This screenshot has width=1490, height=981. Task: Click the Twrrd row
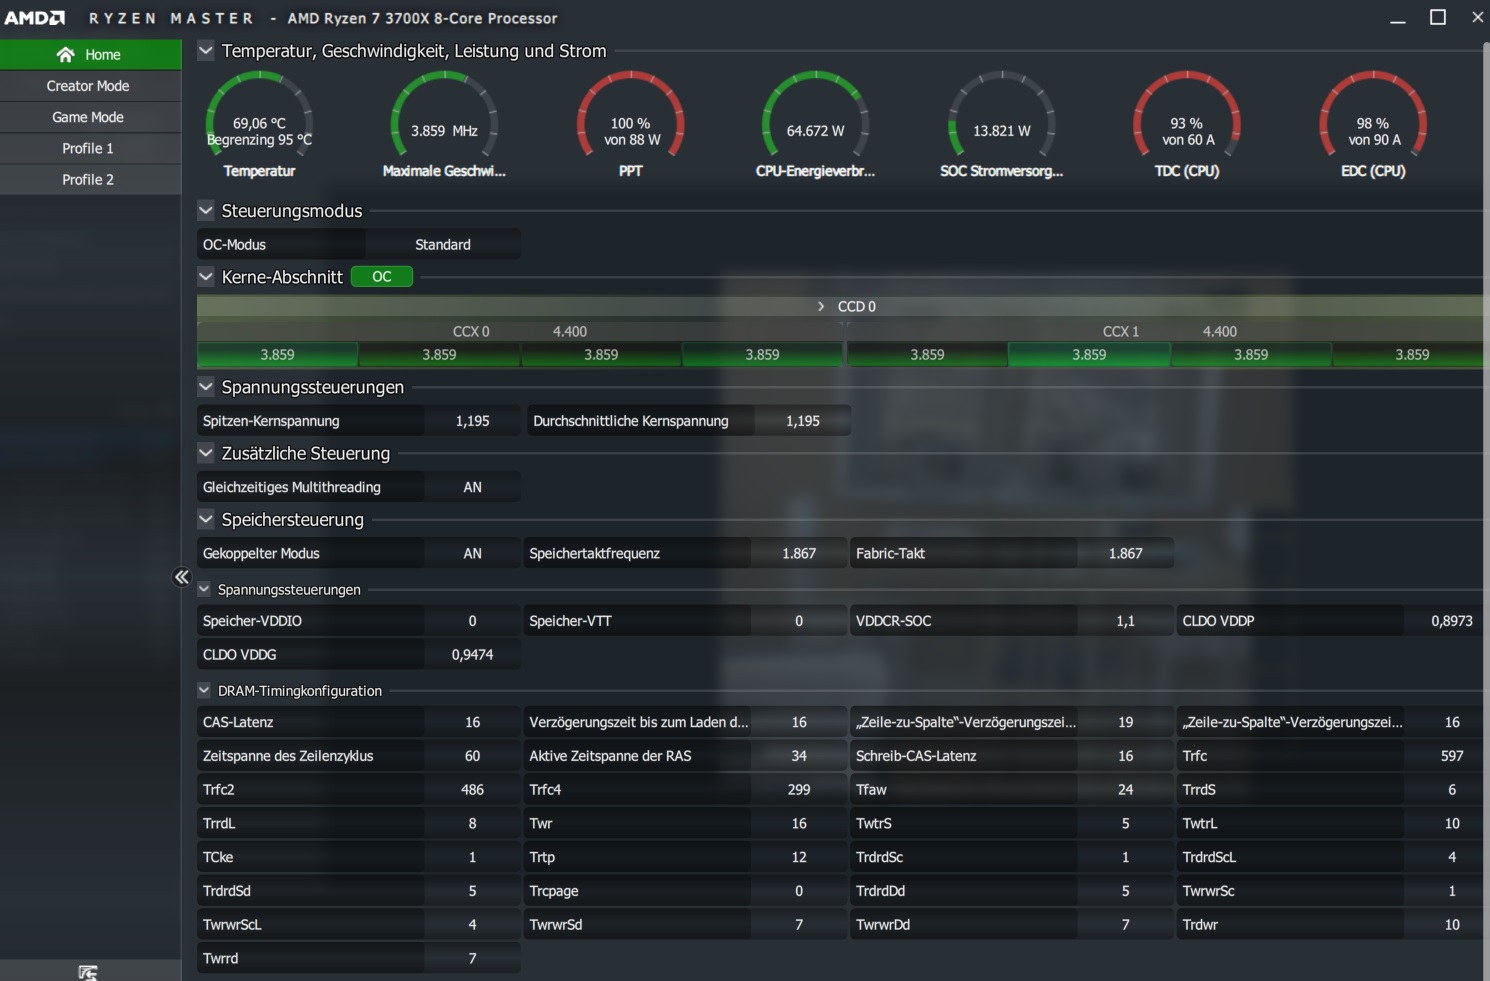359,959
